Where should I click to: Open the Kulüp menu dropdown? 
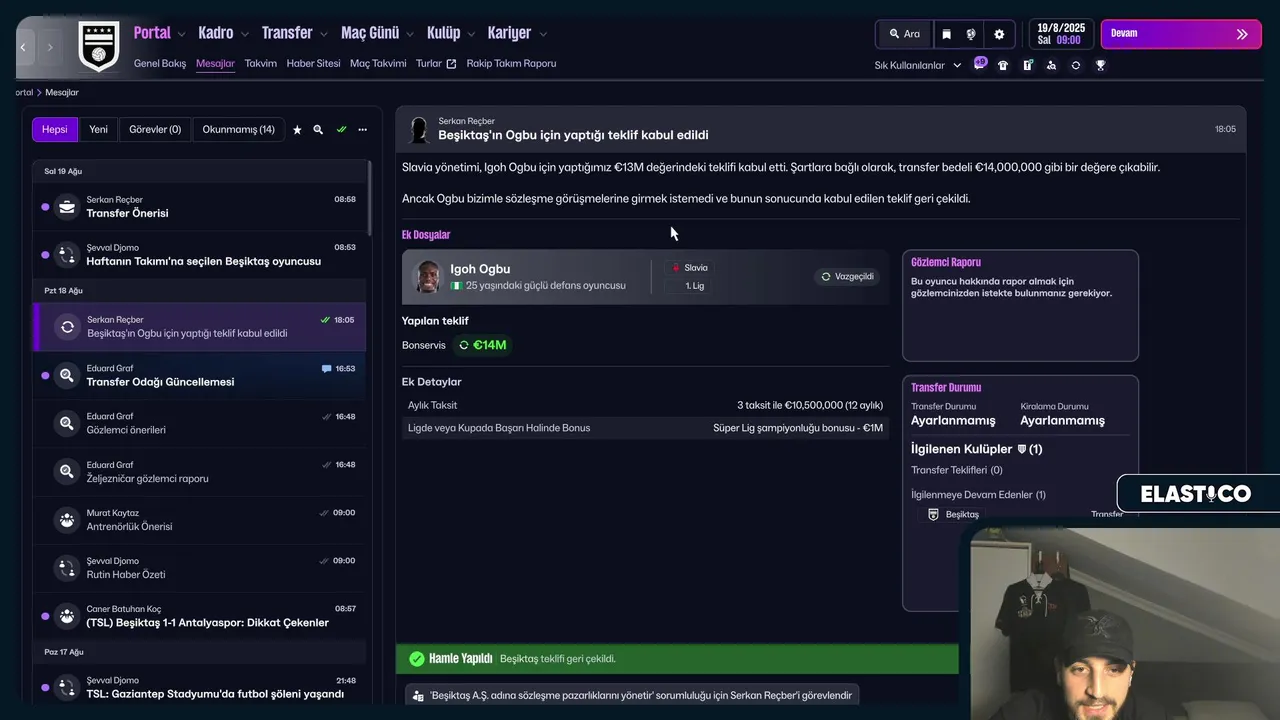(x=451, y=33)
